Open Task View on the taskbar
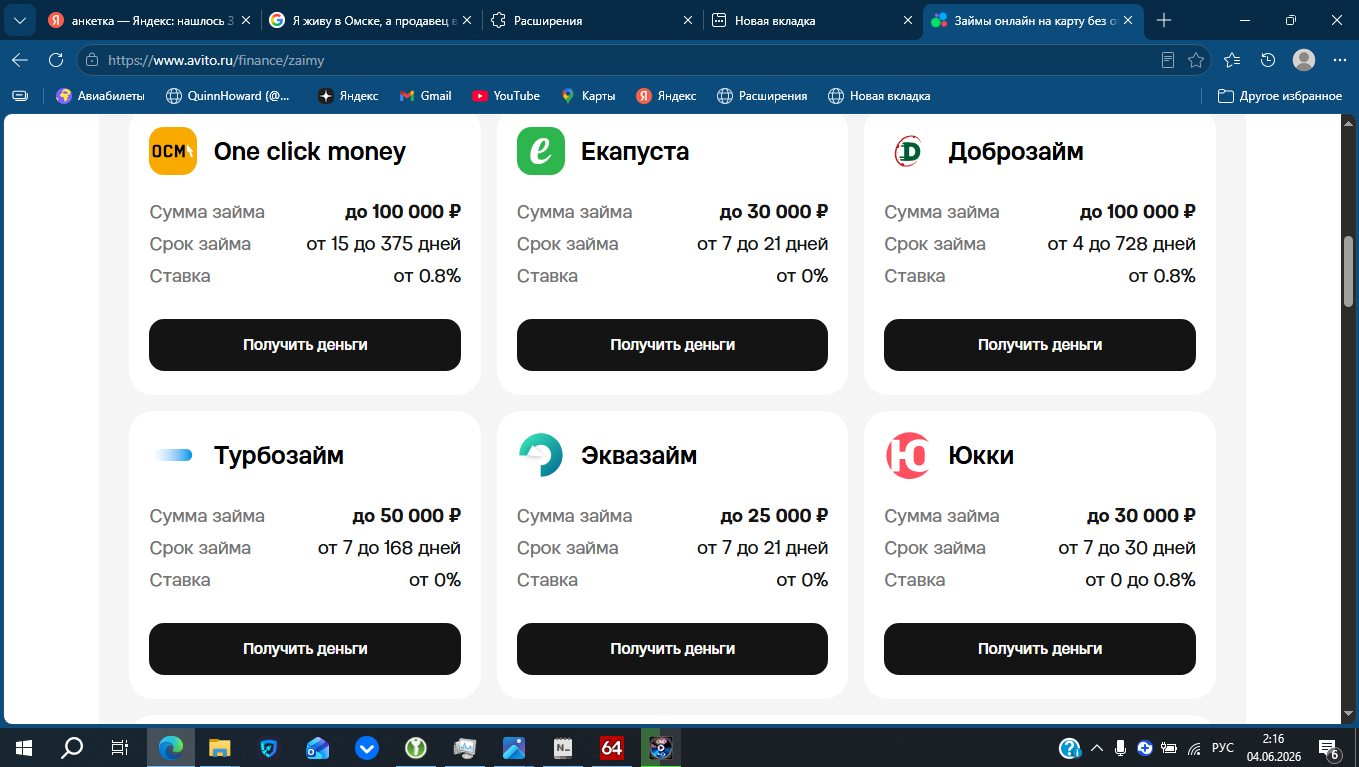The image size is (1359, 767). (119, 747)
